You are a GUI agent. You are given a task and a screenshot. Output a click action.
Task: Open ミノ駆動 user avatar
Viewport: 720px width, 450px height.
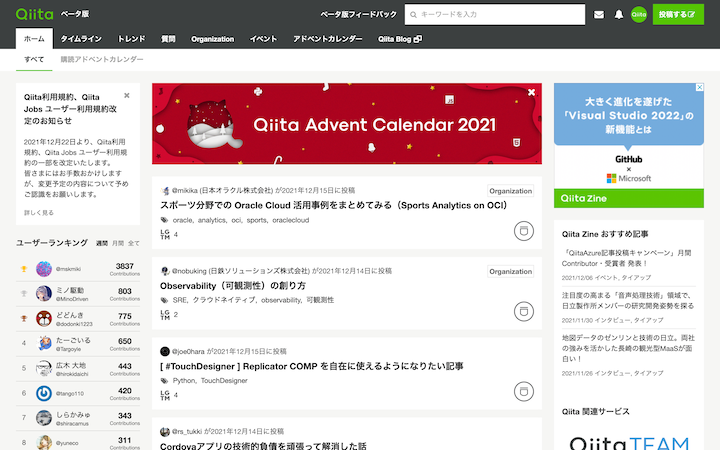44,293
